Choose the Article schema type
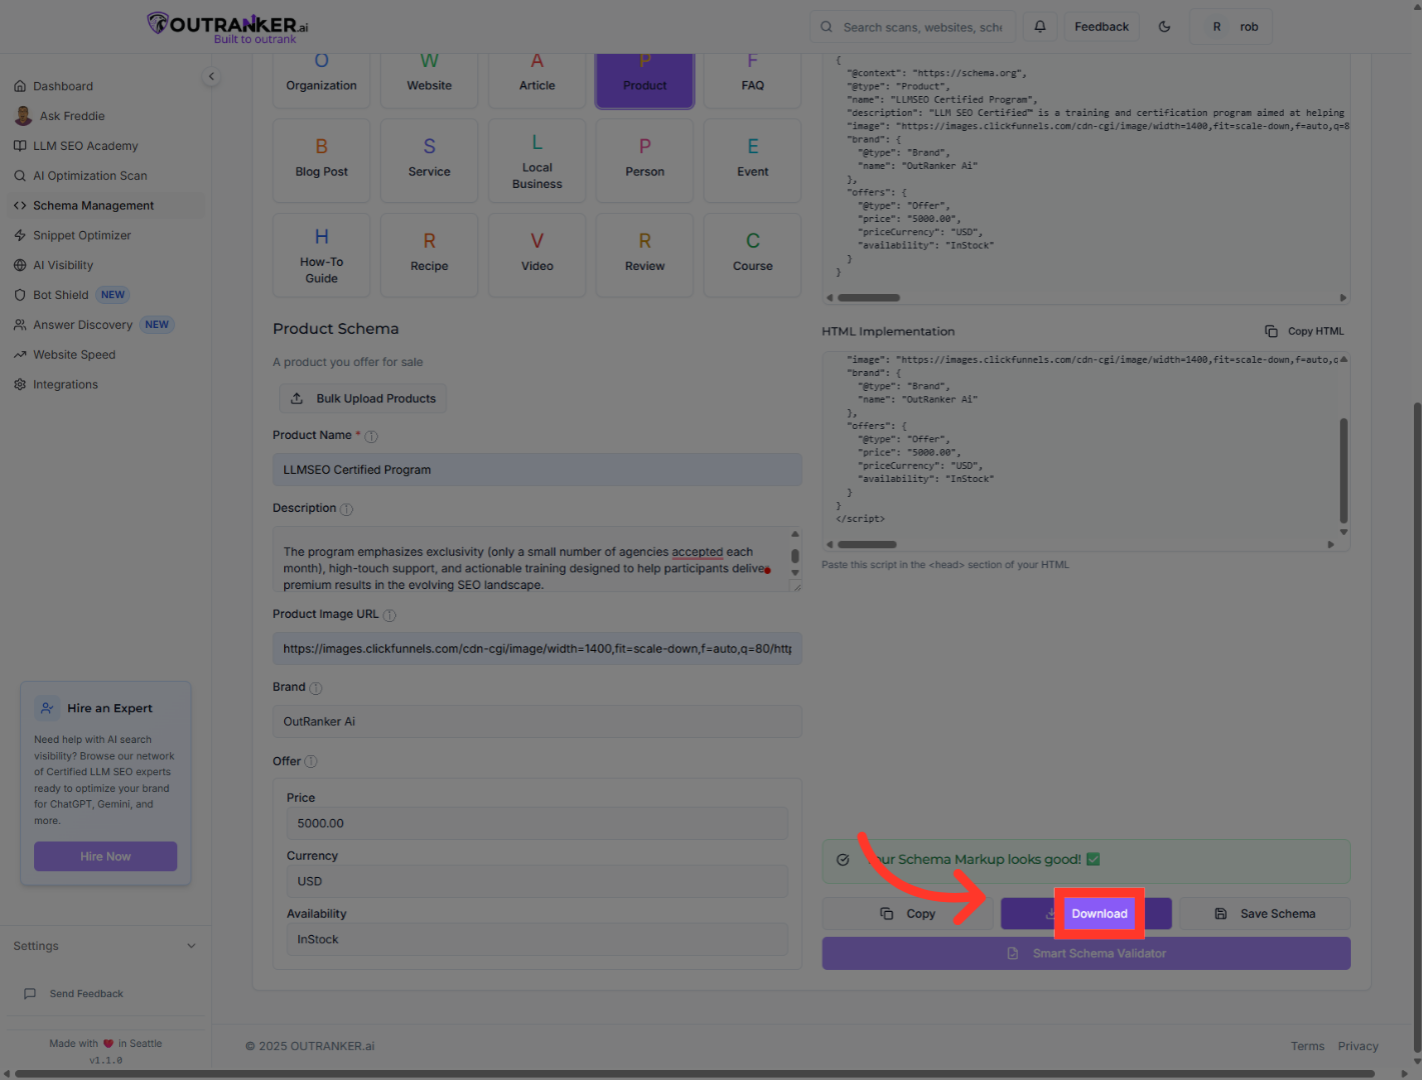This screenshot has width=1422, height=1080. point(537,79)
